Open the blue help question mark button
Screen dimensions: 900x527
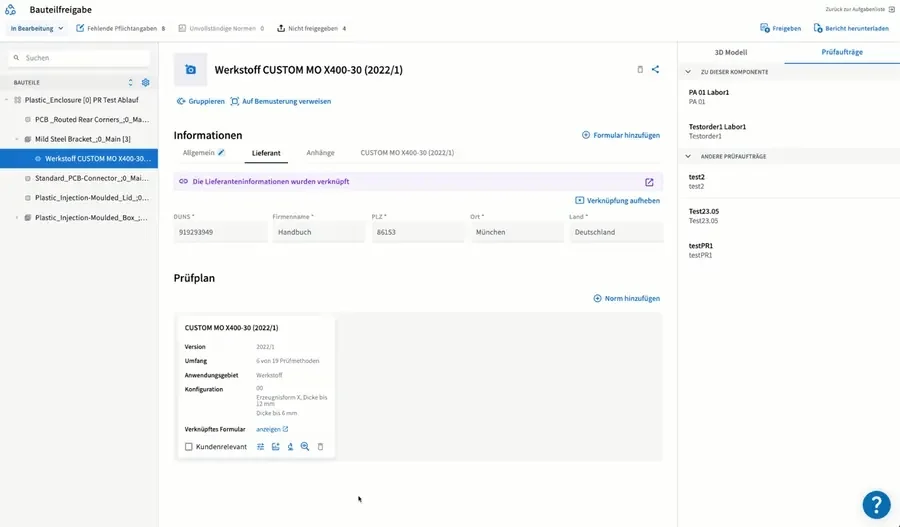[876, 505]
